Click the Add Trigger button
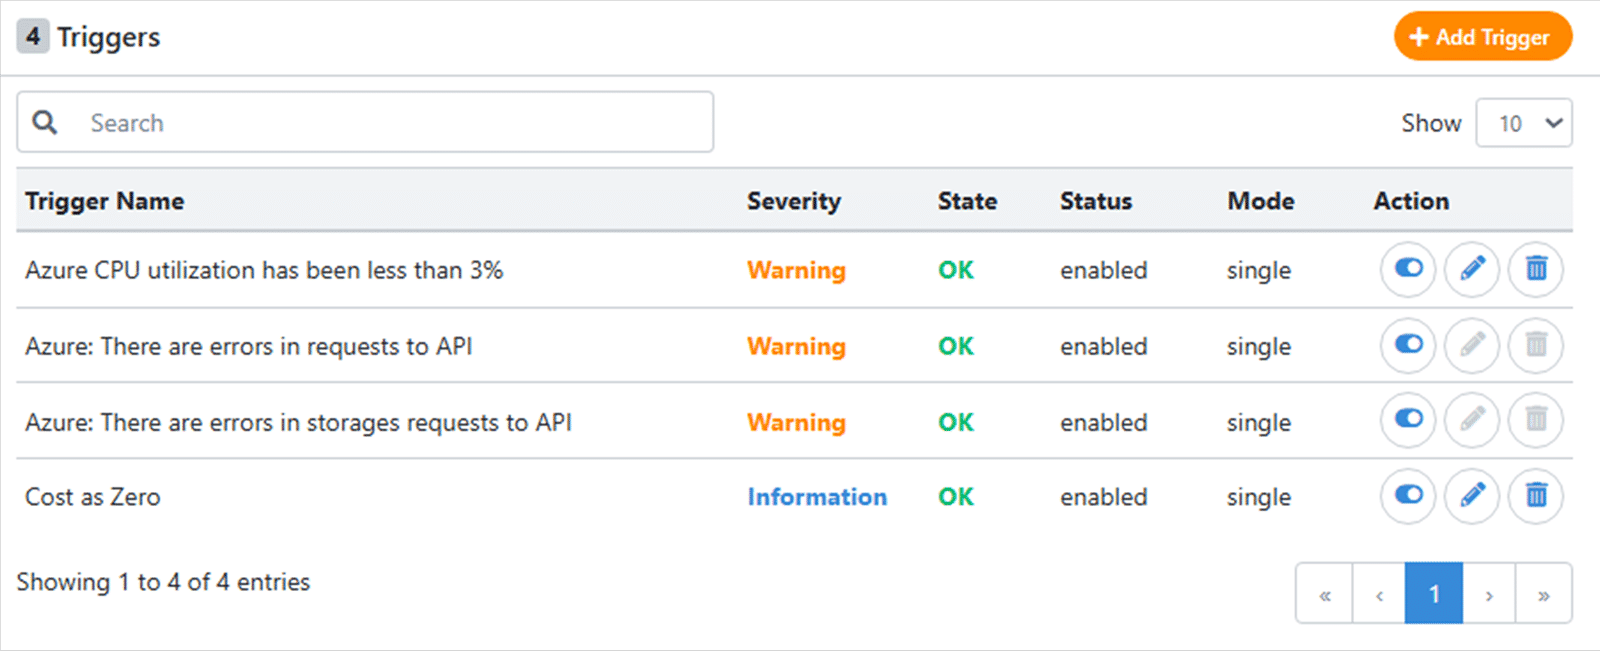The height and width of the screenshot is (651, 1600). coord(1483,37)
